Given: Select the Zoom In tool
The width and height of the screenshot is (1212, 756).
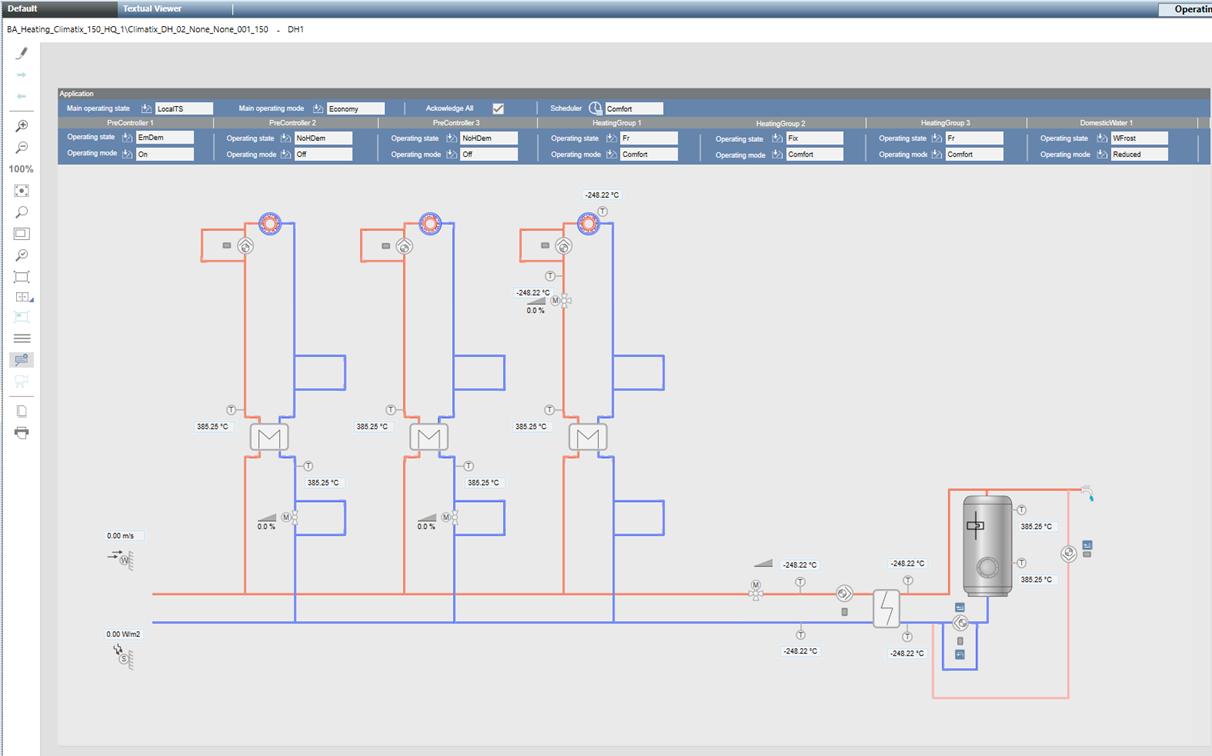Looking at the screenshot, I should pos(21,127).
